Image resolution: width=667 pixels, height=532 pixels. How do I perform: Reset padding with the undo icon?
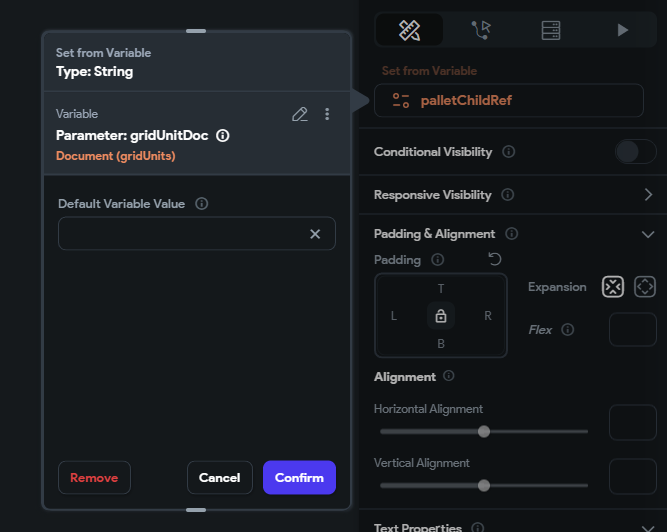click(495, 259)
